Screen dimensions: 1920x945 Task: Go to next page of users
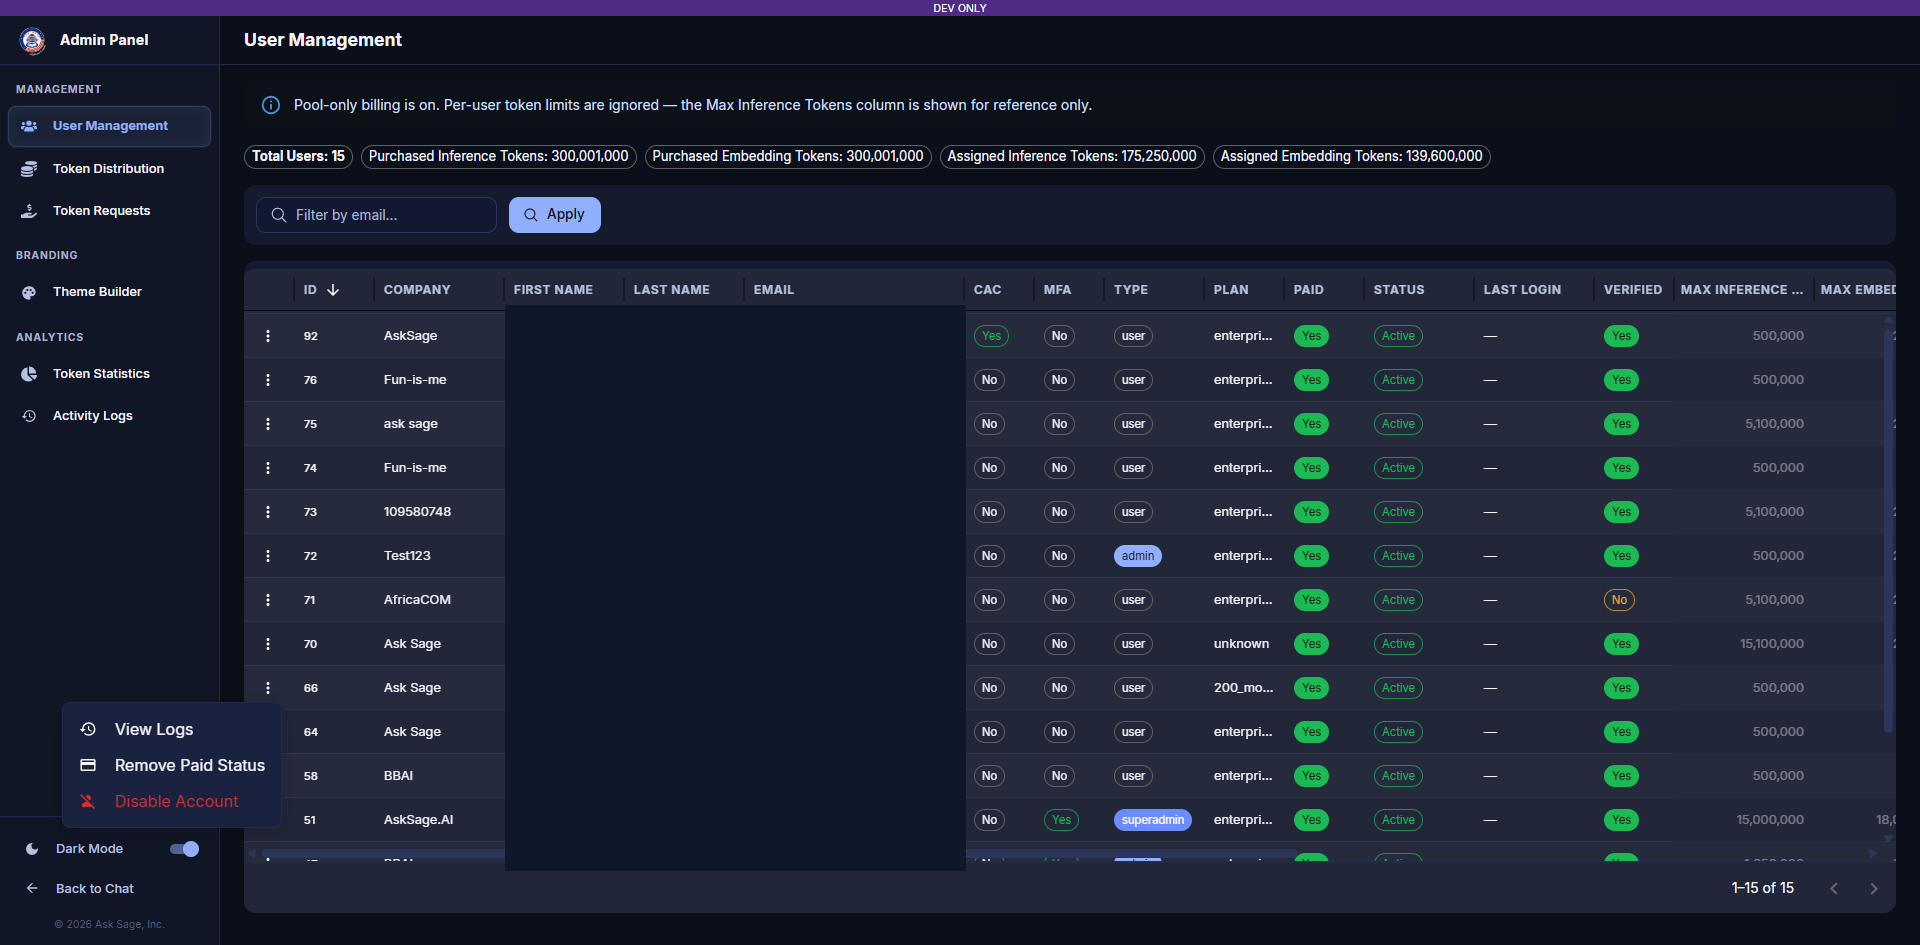click(1874, 889)
